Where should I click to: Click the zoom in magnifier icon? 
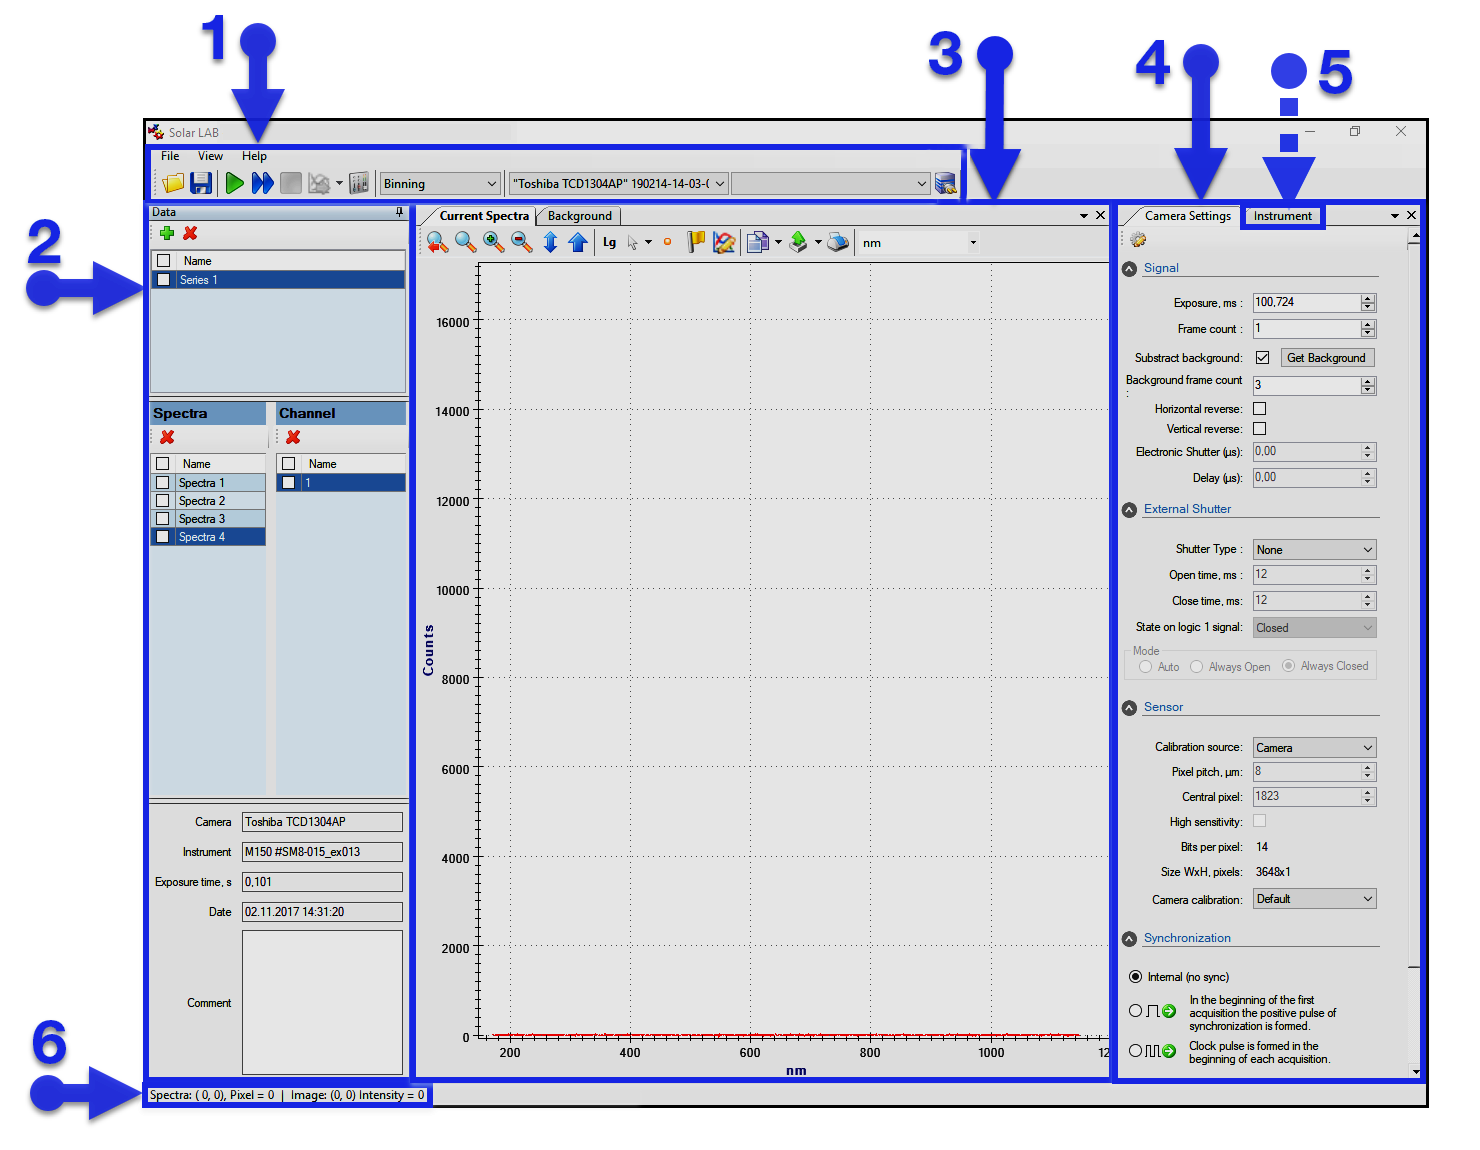[493, 242]
